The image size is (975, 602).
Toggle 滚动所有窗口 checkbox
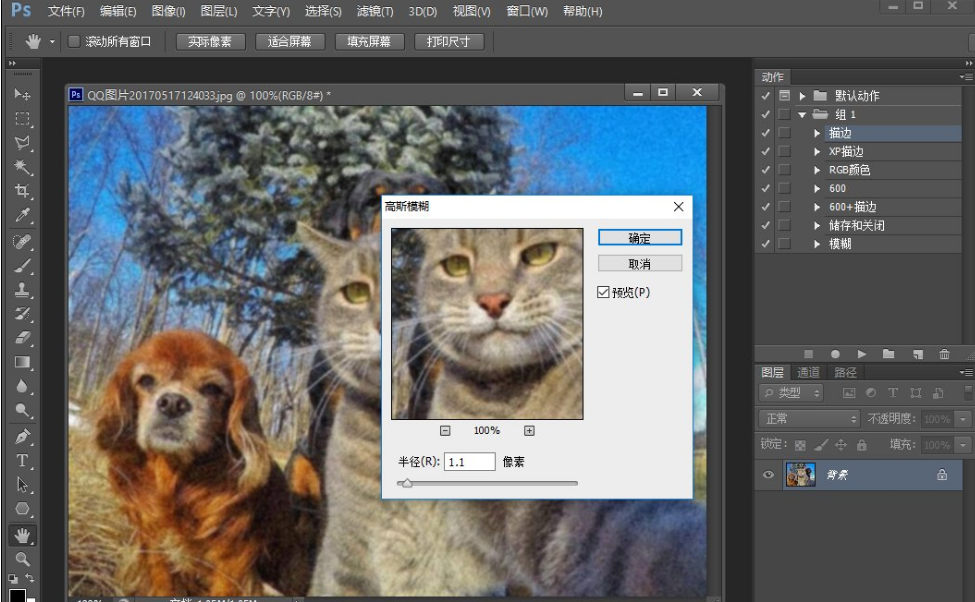[74, 42]
